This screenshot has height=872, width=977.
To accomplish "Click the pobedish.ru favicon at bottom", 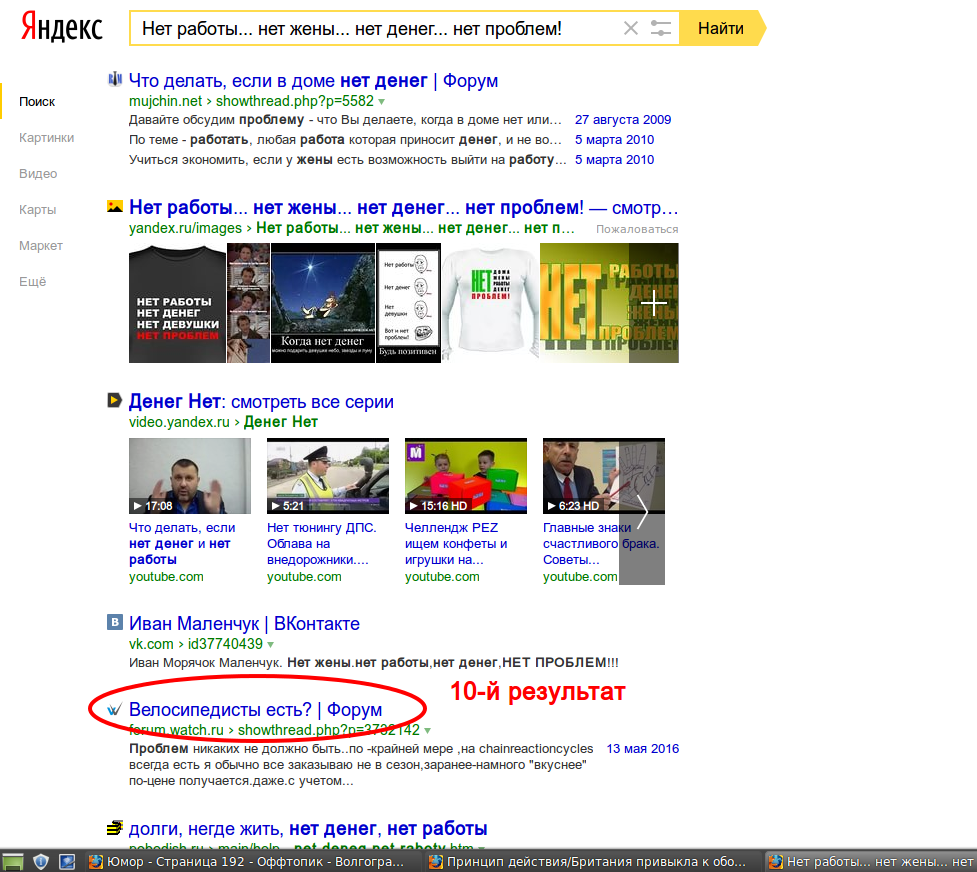I will coord(115,828).
